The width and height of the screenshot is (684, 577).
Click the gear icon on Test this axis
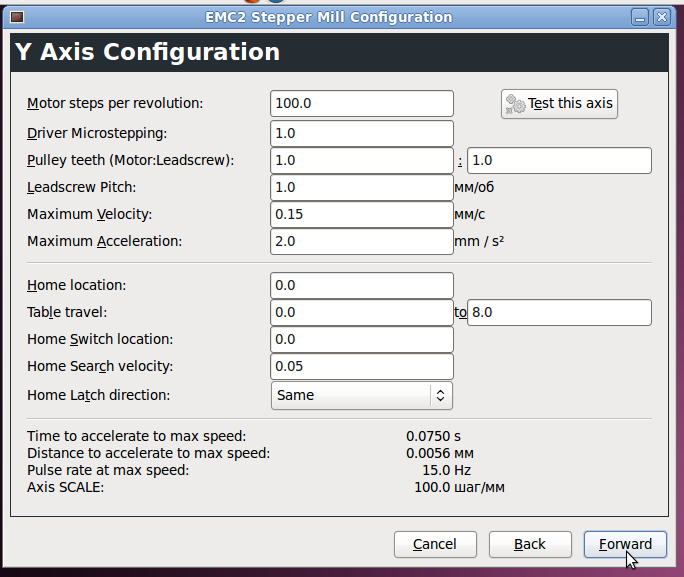point(516,104)
